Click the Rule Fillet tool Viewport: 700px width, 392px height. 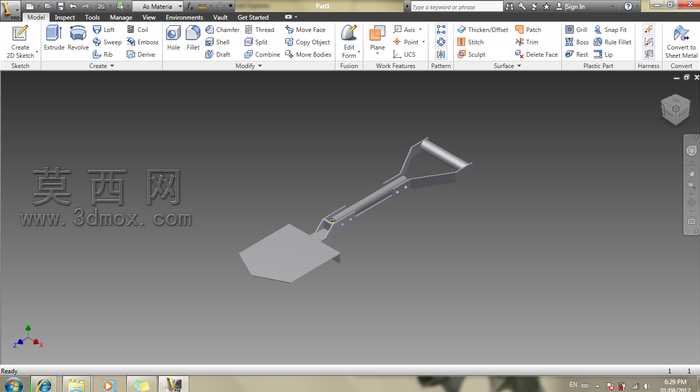pos(612,42)
